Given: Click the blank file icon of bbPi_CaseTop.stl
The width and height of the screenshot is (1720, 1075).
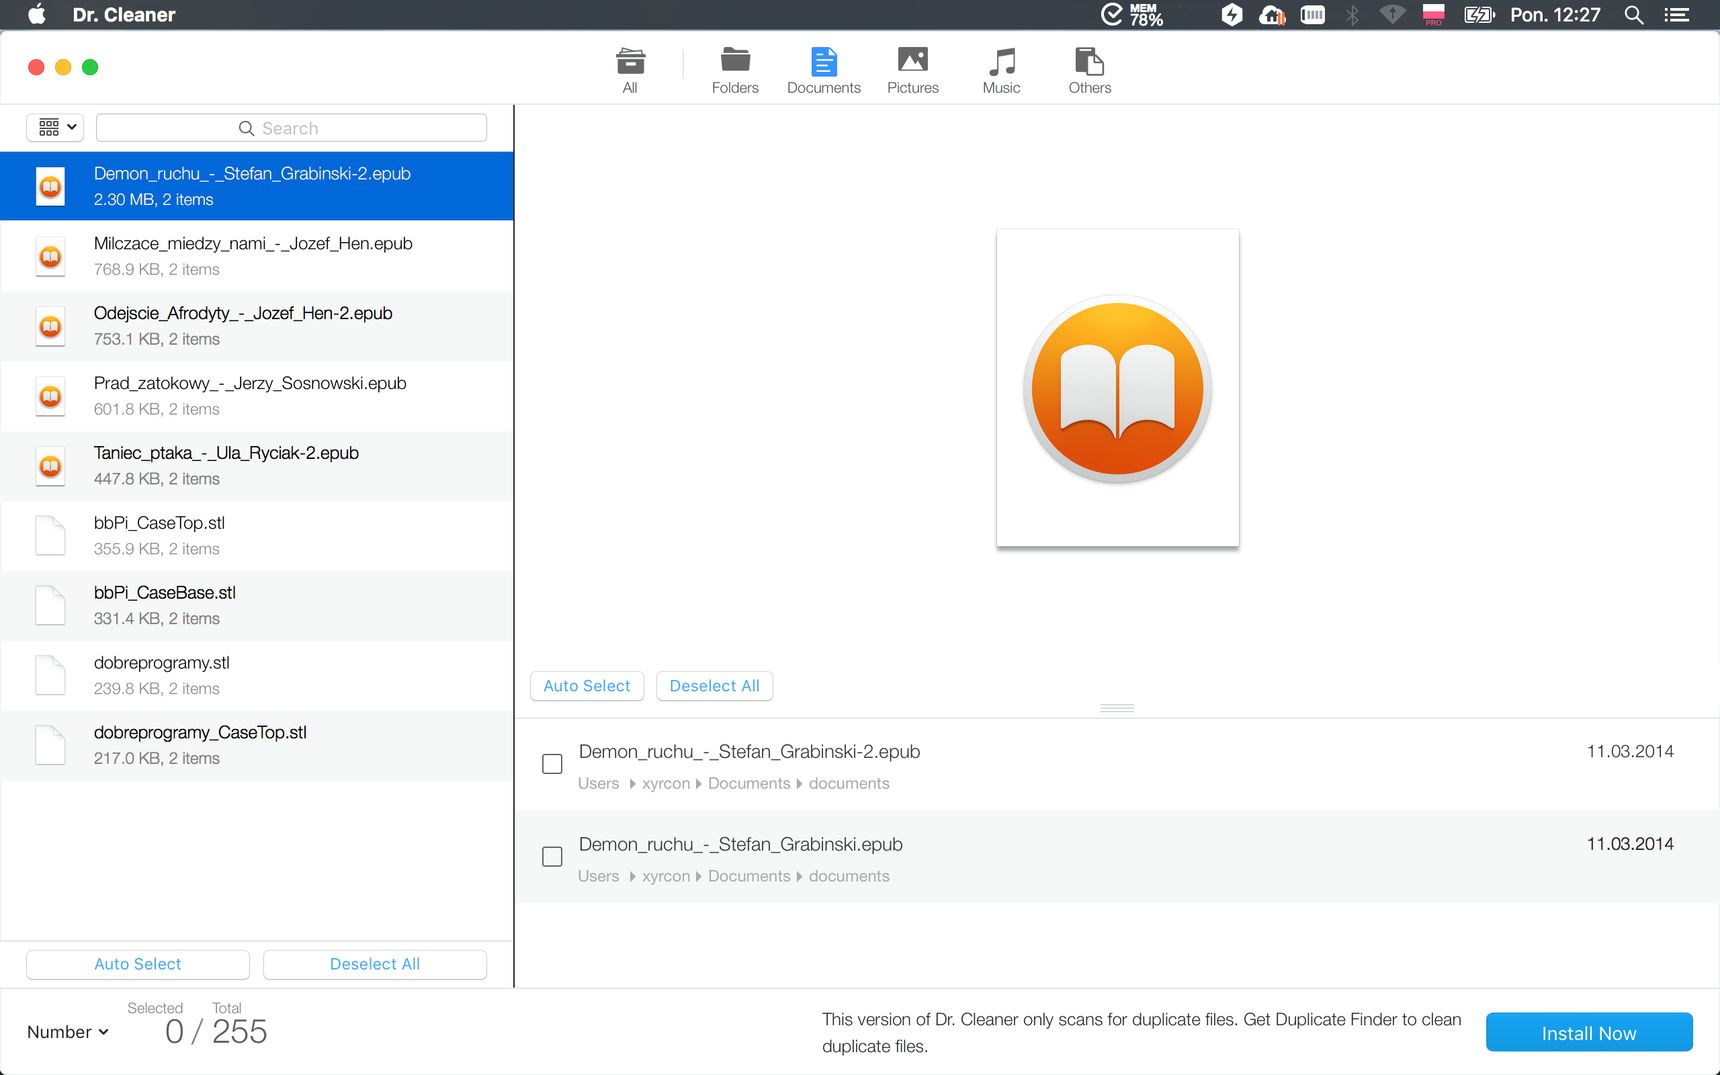Looking at the screenshot, I should pyautogui.click(x=50, y=536).
